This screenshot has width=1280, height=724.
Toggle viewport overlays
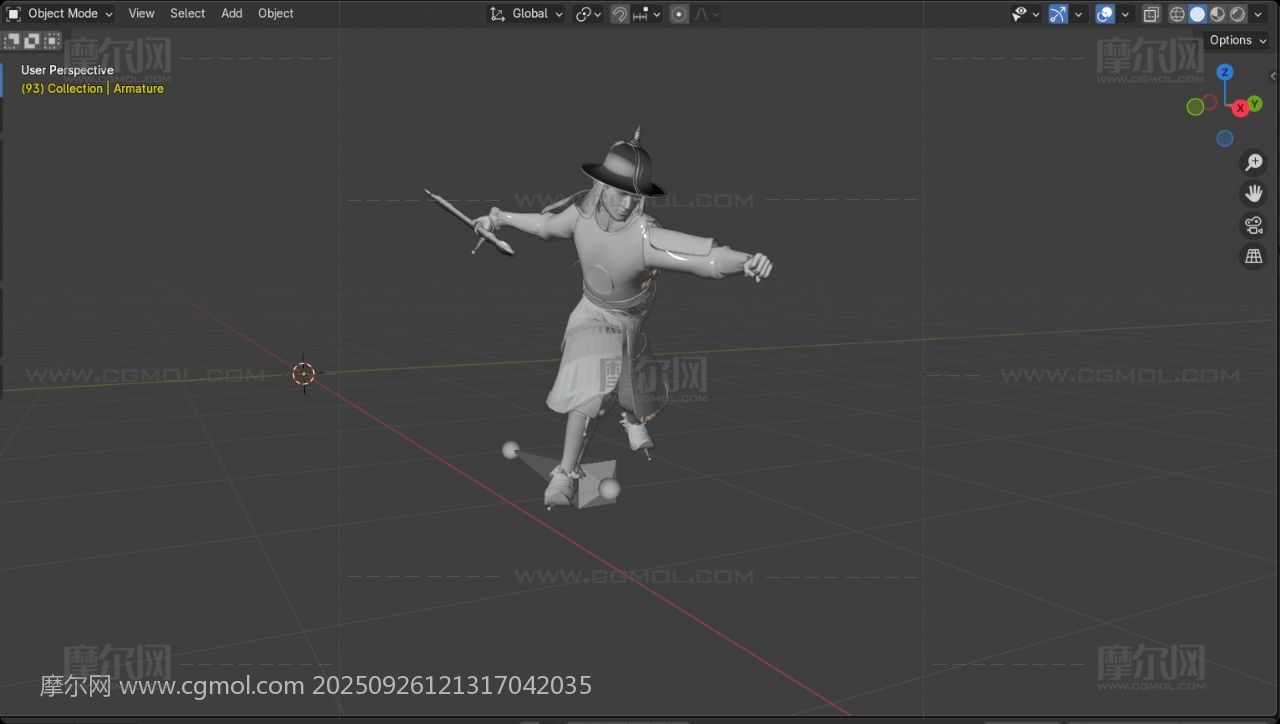(1105, 14)
